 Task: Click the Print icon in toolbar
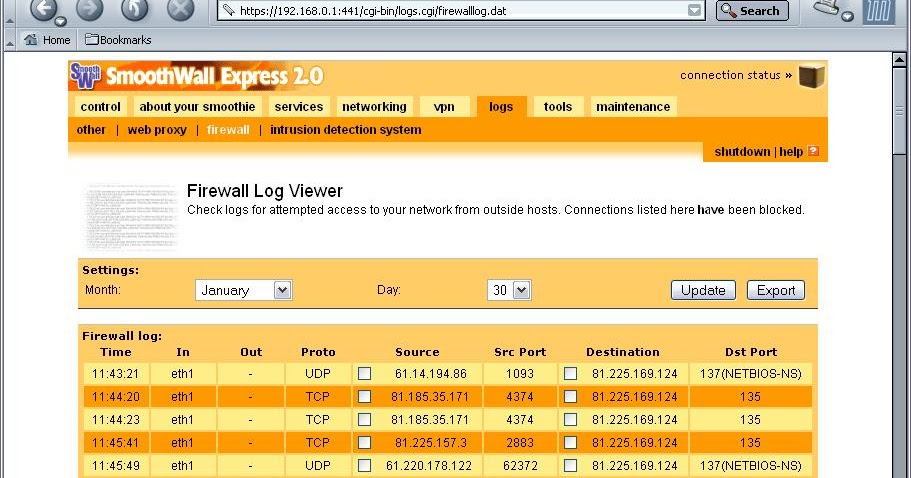pyautogui.click(x=827, y=8)
